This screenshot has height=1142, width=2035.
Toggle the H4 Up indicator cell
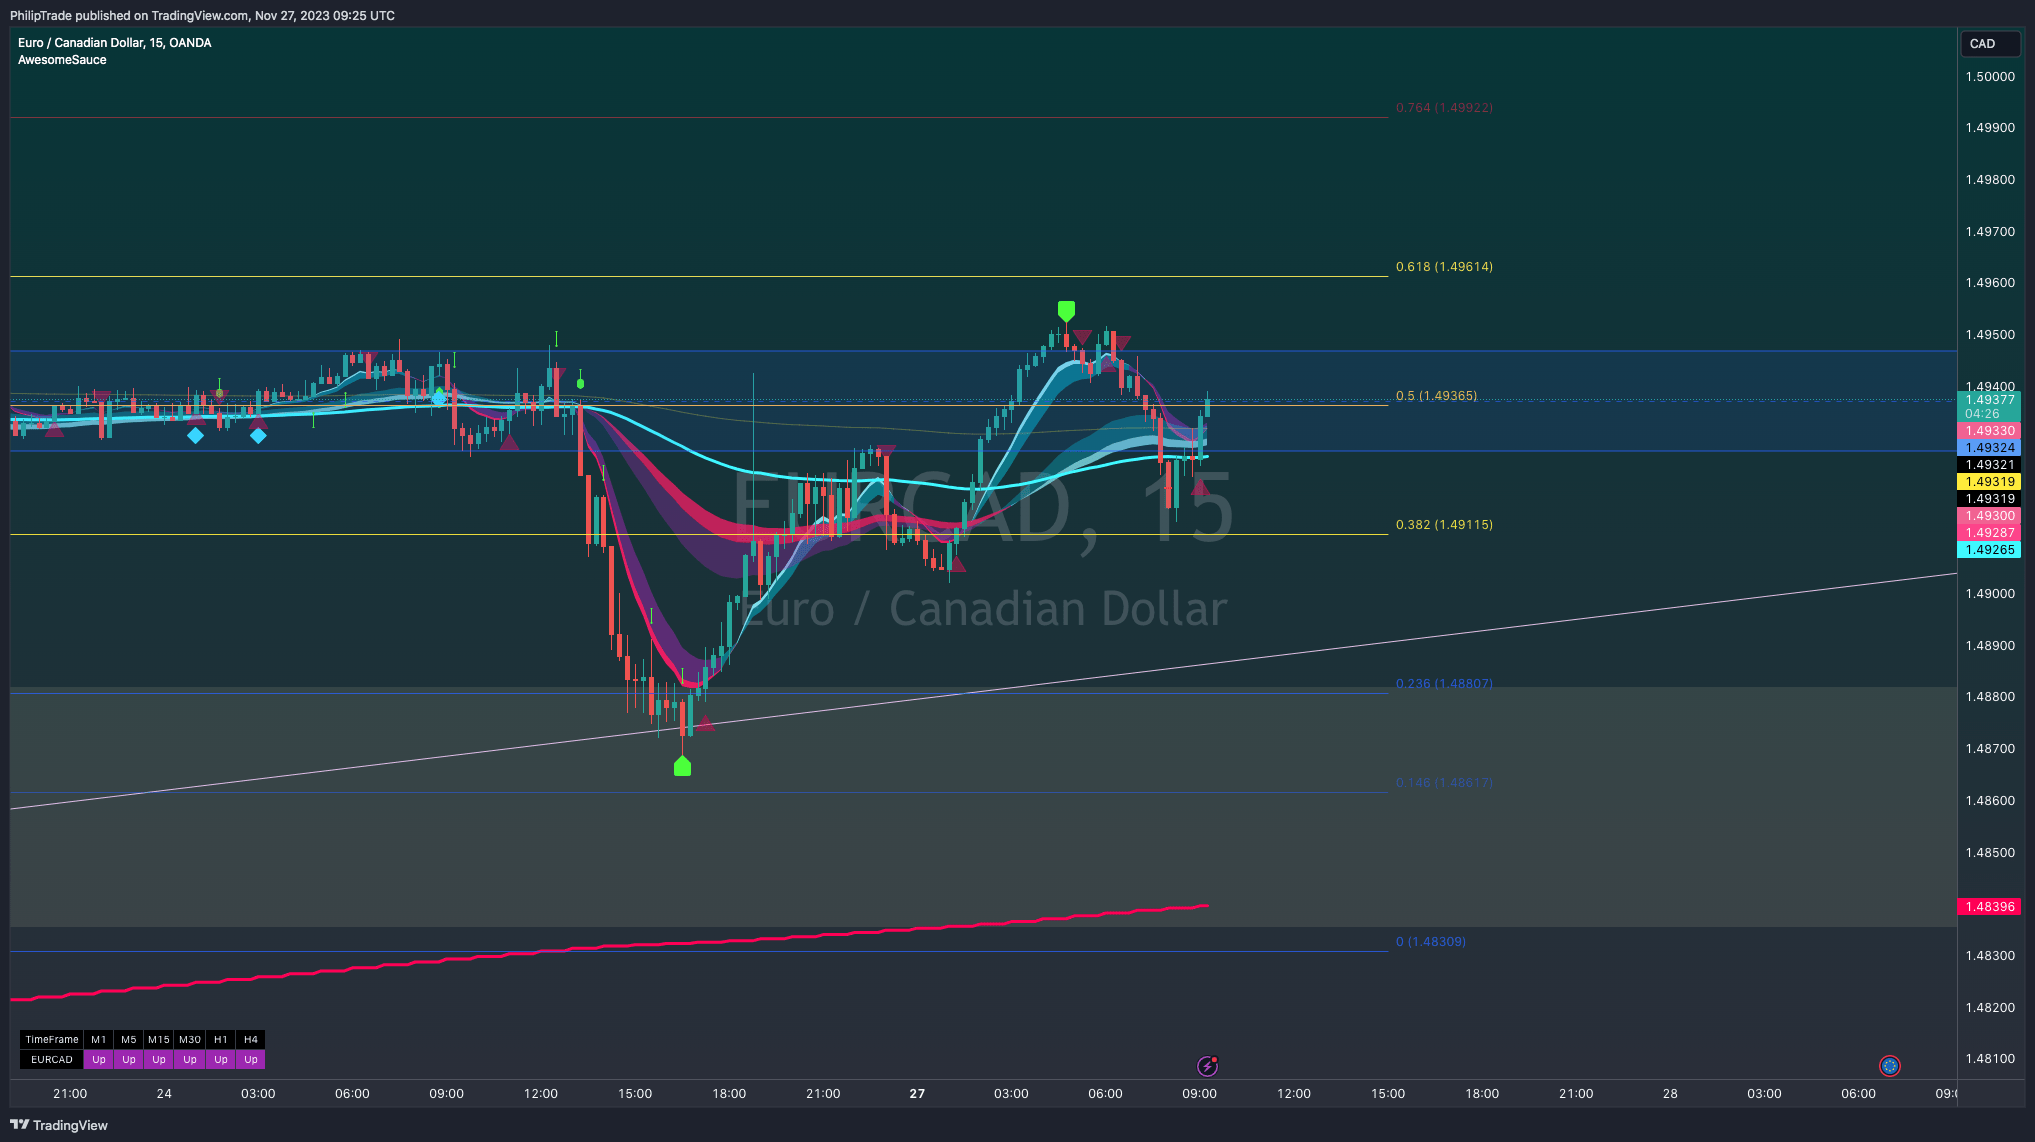(x=250, y=1059)
